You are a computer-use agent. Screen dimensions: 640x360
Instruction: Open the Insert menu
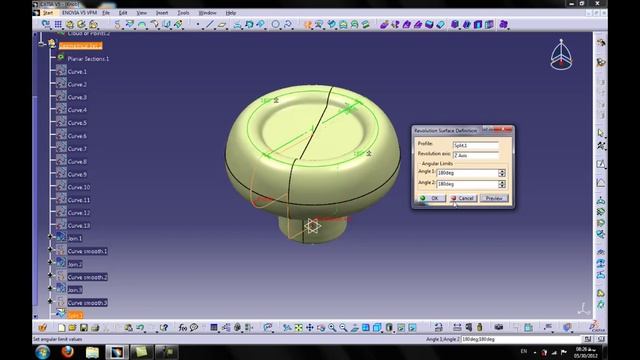(x=162, y=13)
